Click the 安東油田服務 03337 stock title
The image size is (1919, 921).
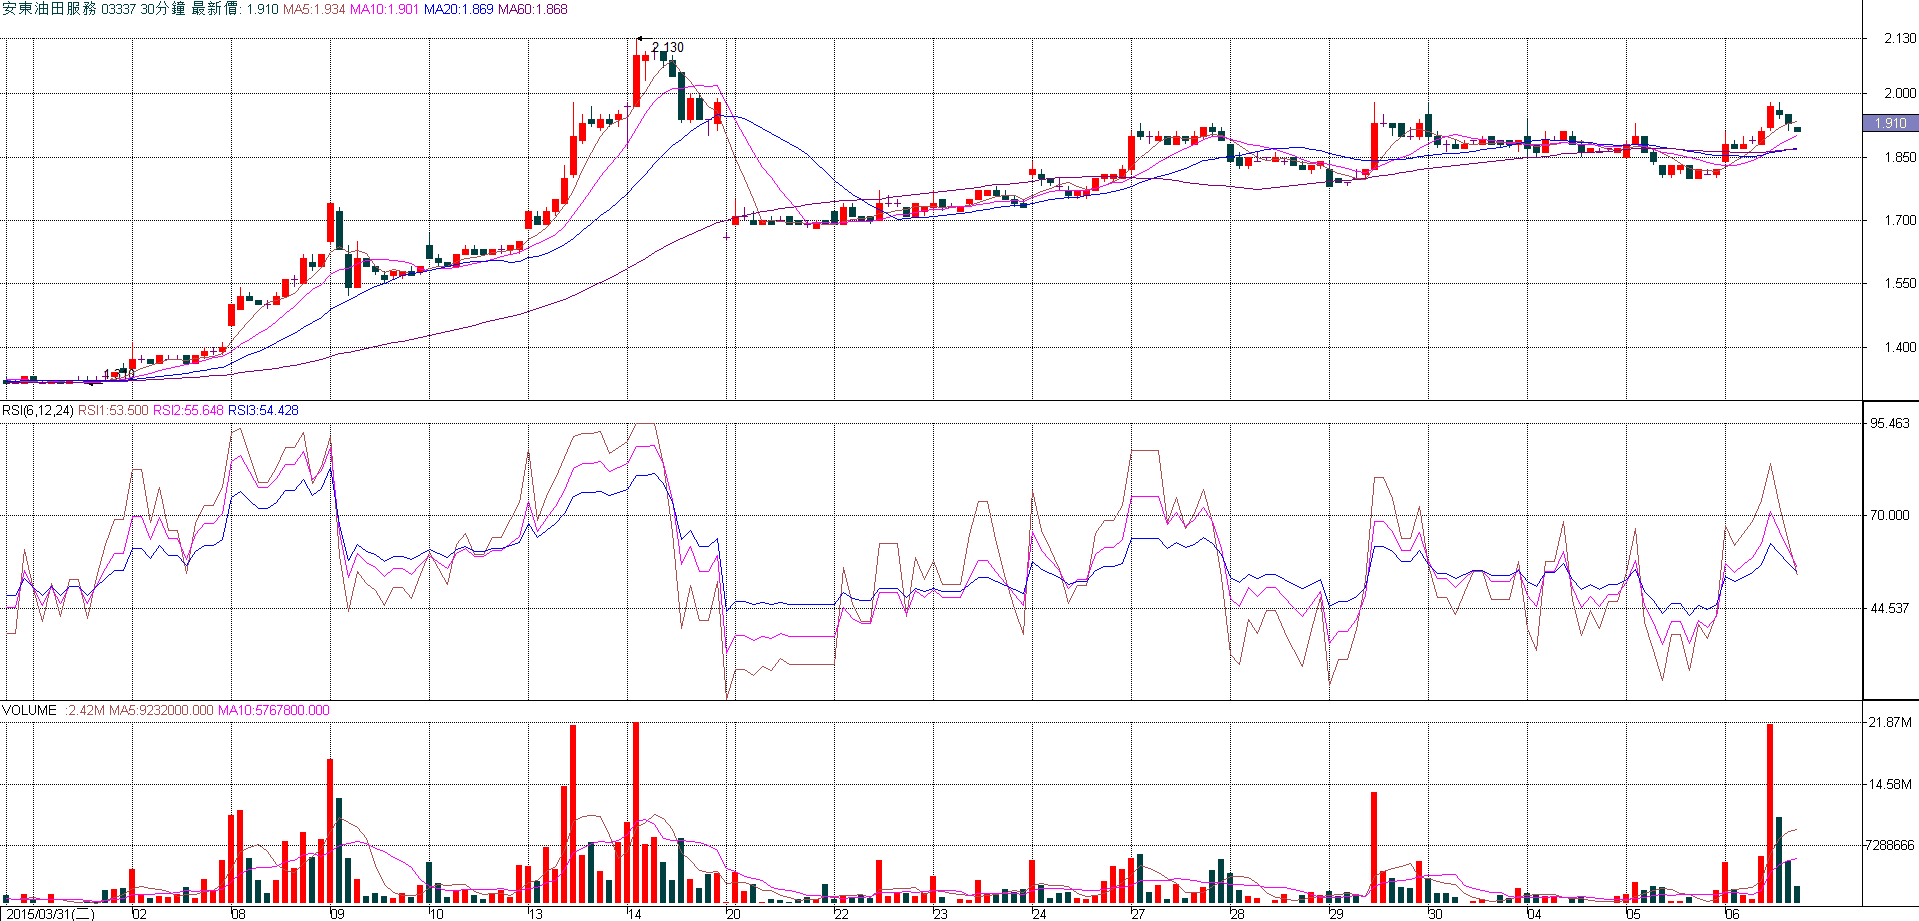pos(67,9)
